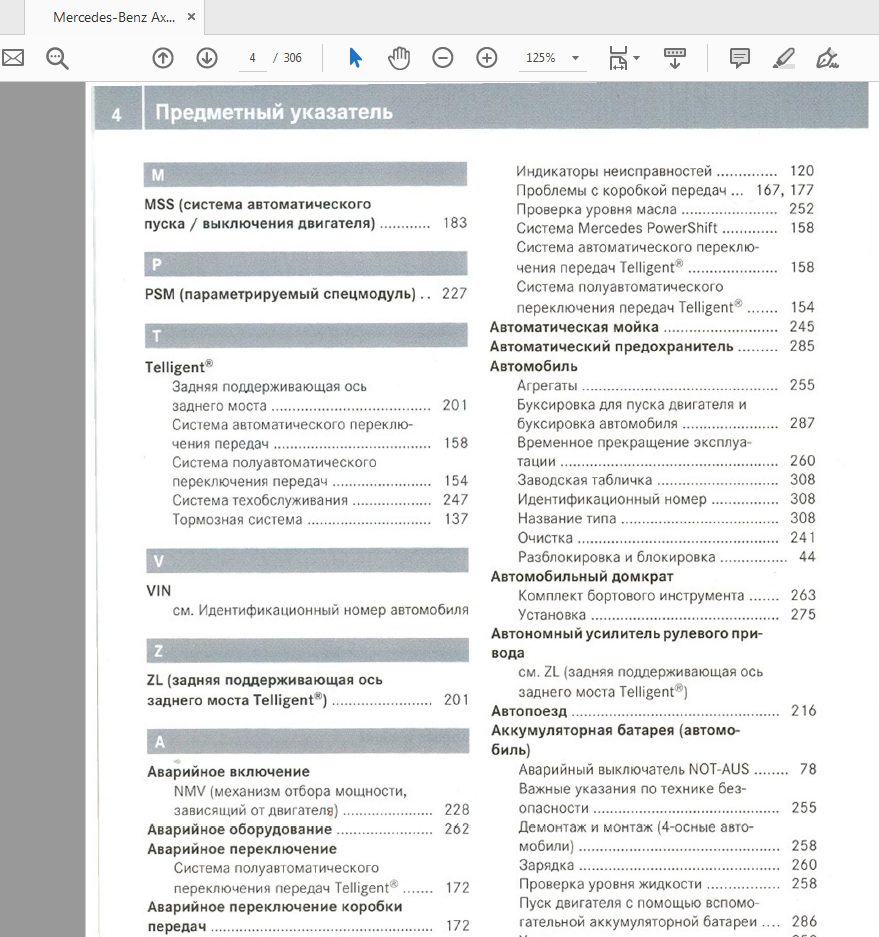The width and height of the screenshot is (879, 937).
Task: Click the Аварийное включение entry
Action: coord(228,771)
